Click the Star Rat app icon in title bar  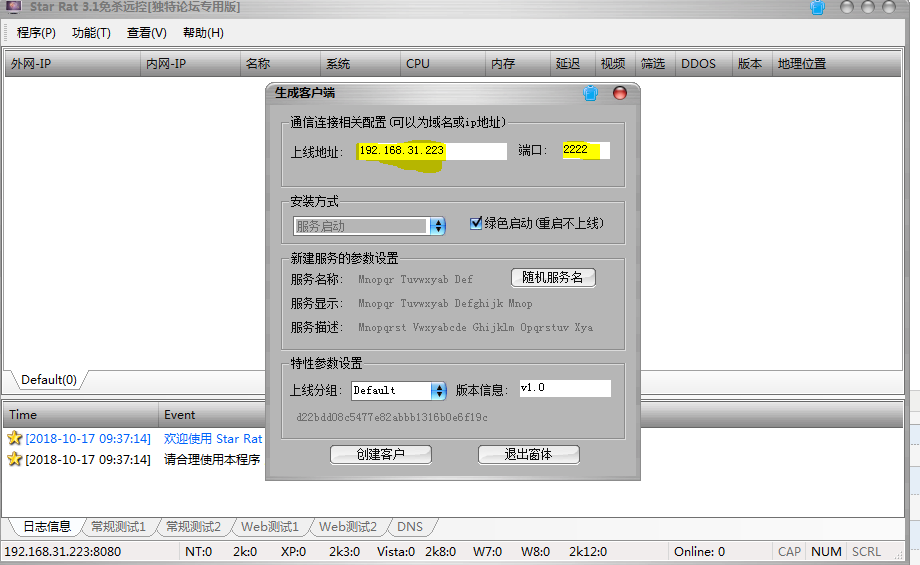pos(13,7)
